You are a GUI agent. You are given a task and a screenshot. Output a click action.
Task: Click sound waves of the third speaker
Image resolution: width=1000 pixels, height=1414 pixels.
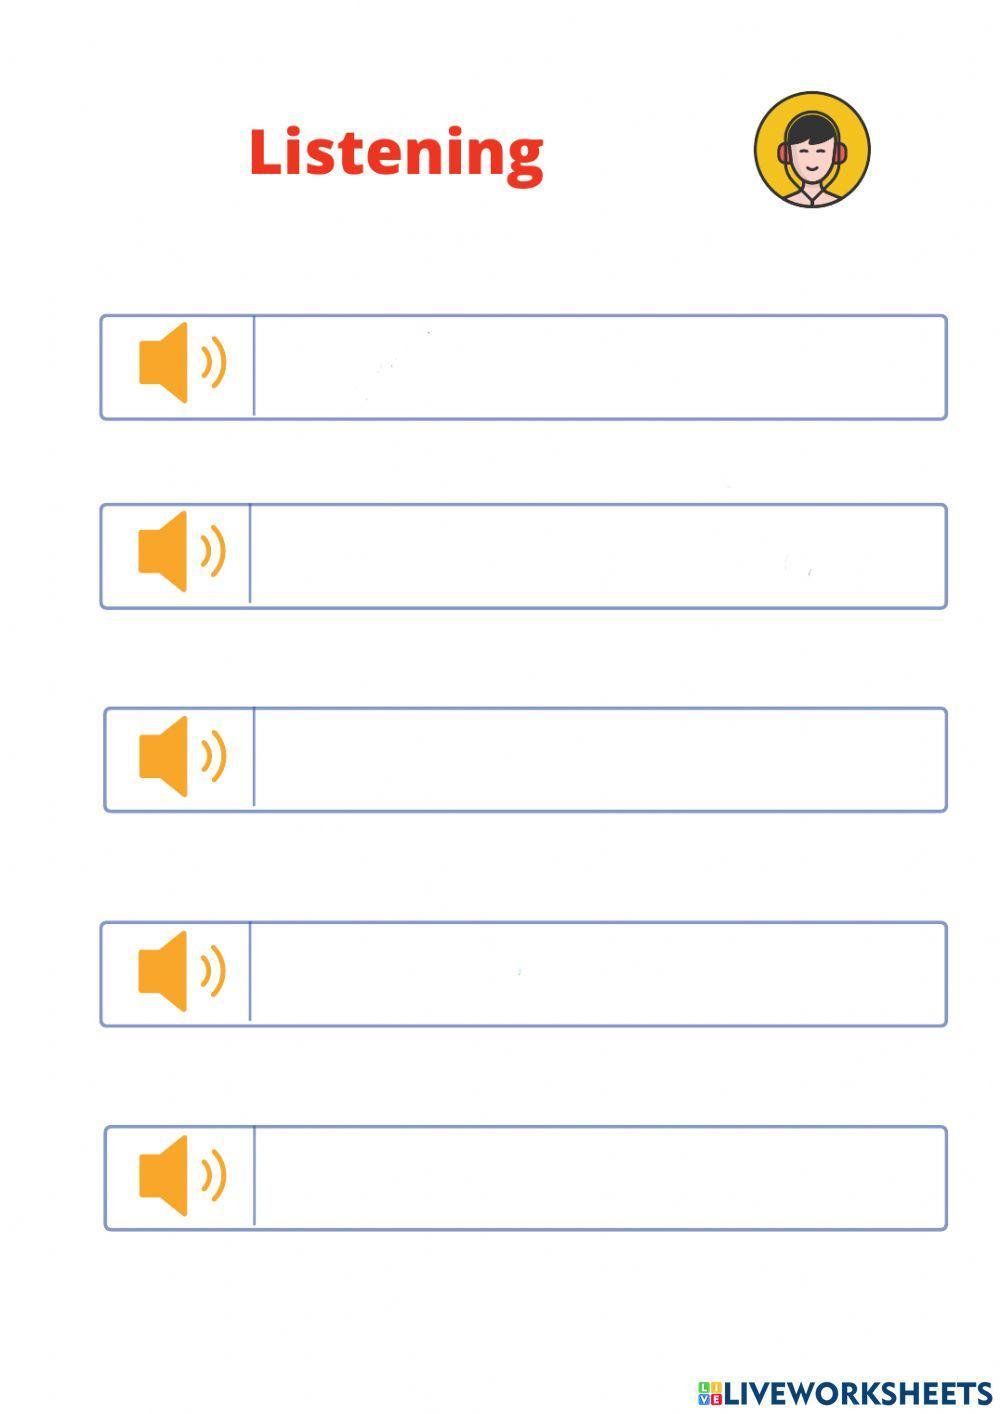213,756
